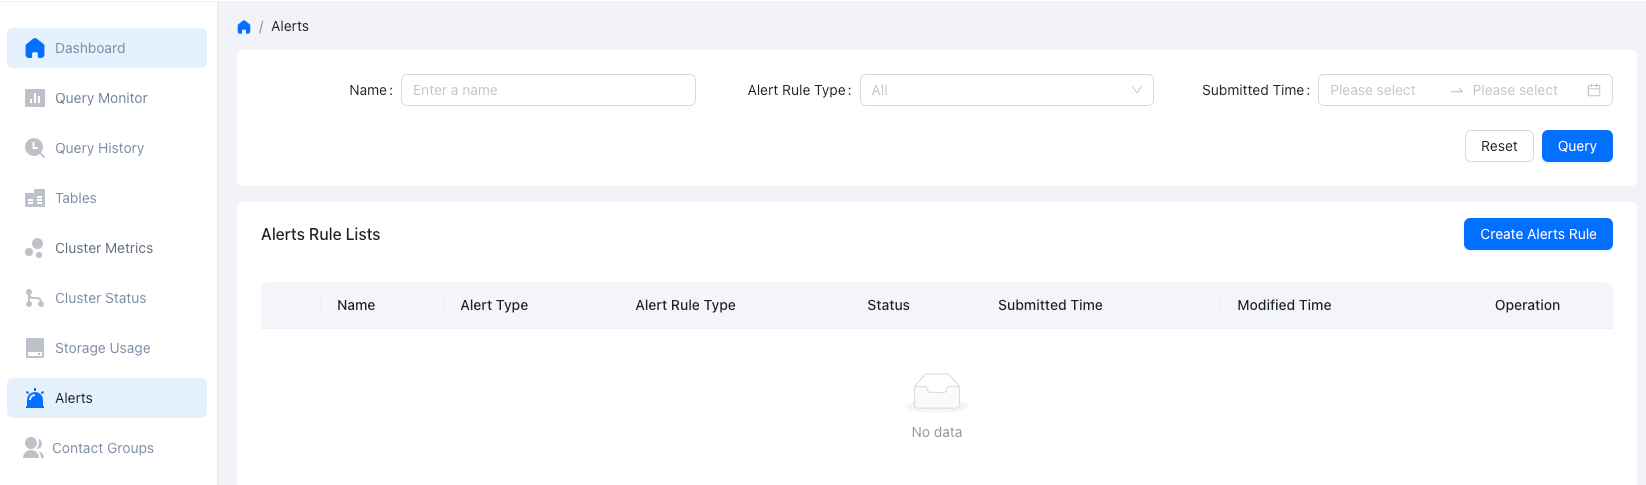The image size is (1646, 485).
Task: Open the calendar icon in Submitted Time
Action: coord(1594,90)
